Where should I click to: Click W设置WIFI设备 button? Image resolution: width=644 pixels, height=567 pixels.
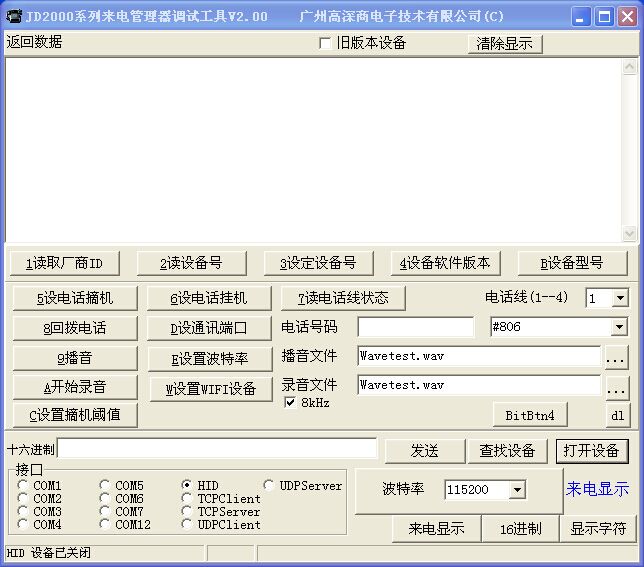pos(211,389)
